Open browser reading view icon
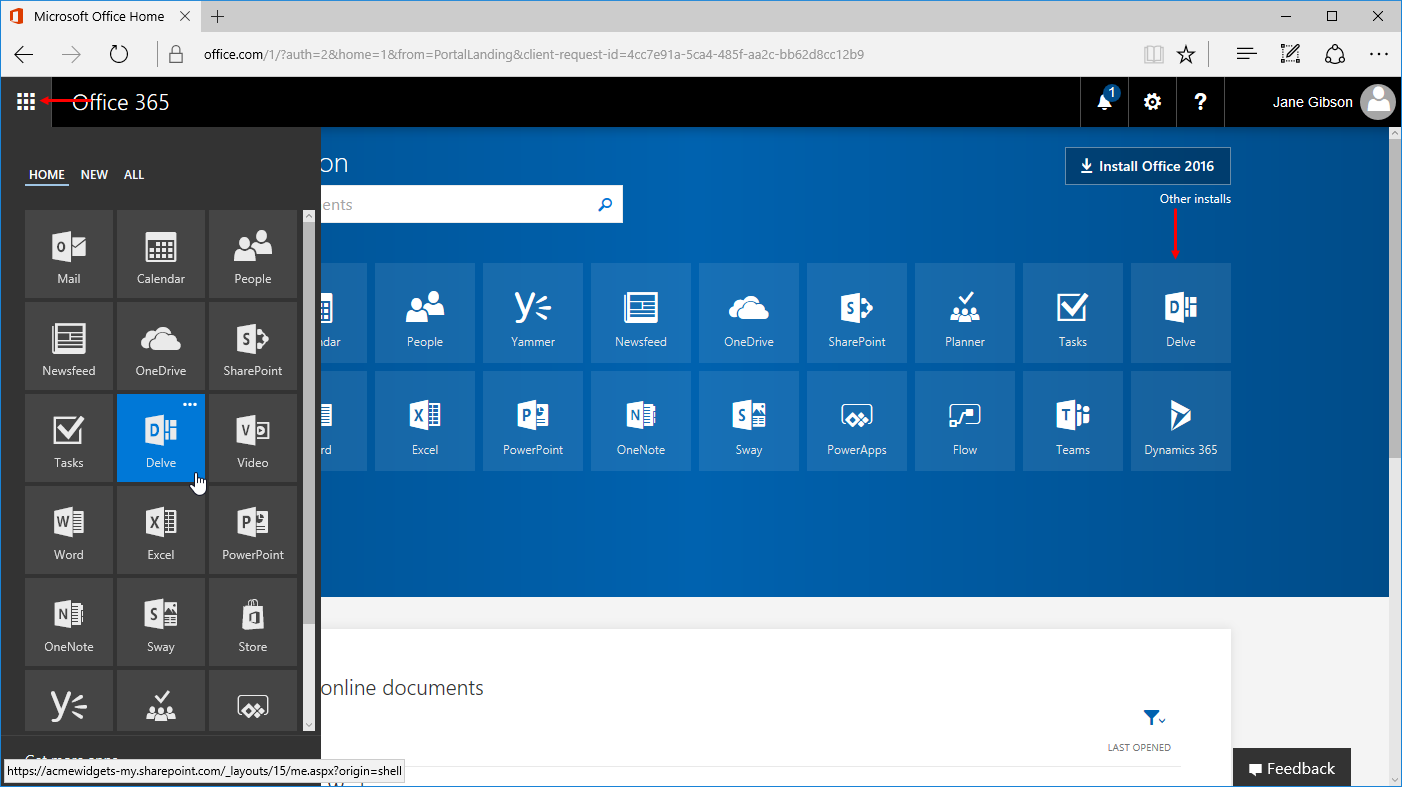 coord(1154,54)
